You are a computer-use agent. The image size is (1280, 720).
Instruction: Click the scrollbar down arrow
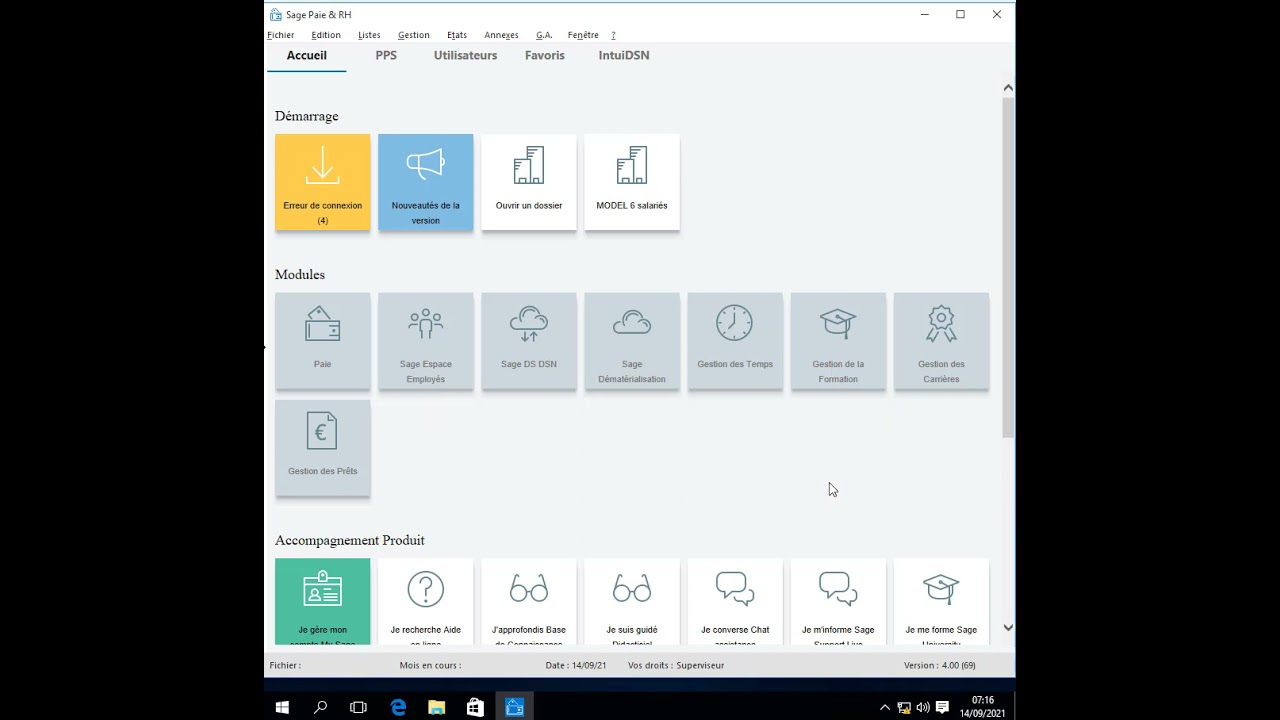1008,628
